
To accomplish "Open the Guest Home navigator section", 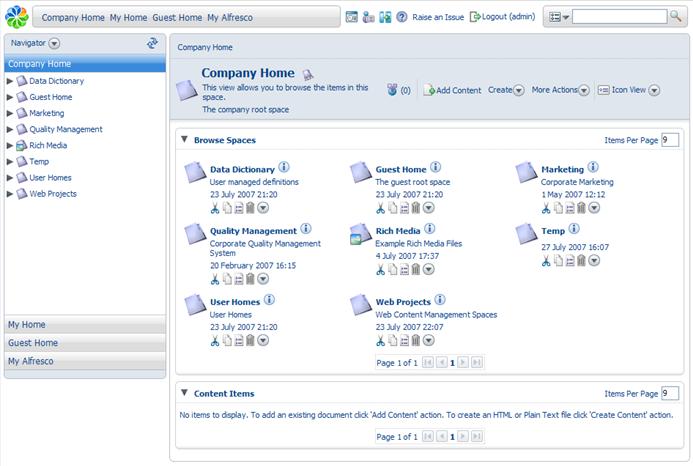I will coord(85,343).
